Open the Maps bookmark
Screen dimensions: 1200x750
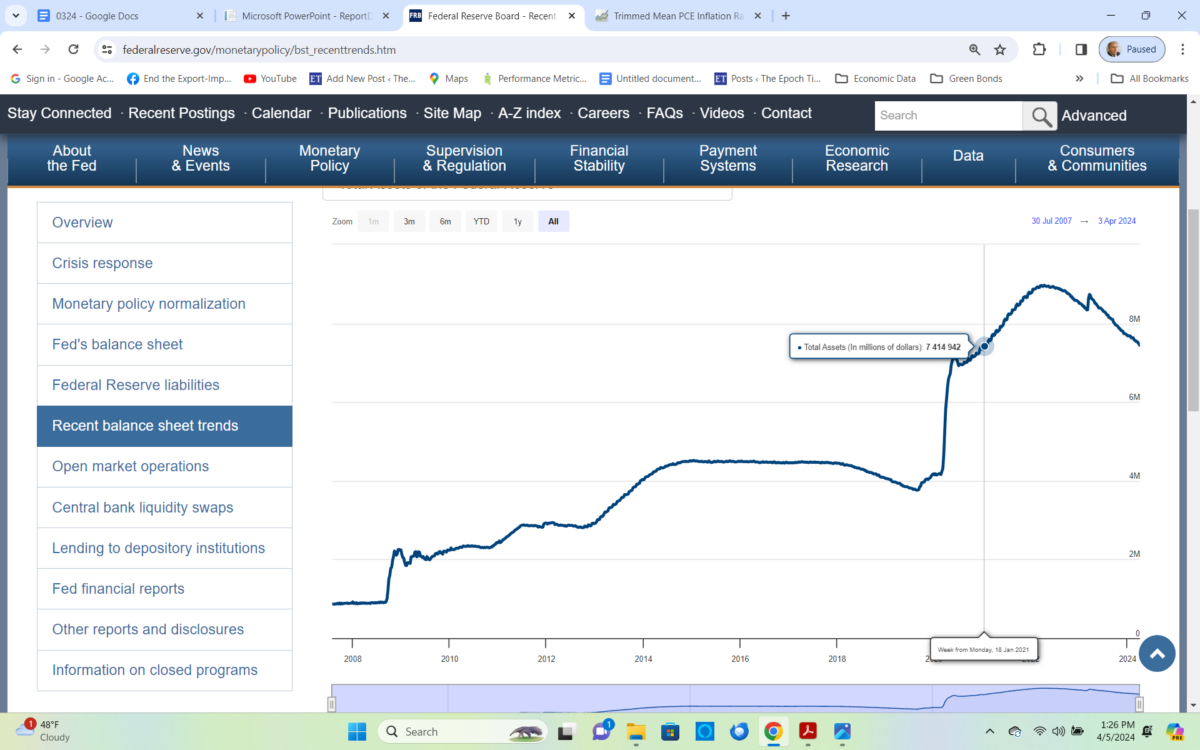tap(448, 78)
